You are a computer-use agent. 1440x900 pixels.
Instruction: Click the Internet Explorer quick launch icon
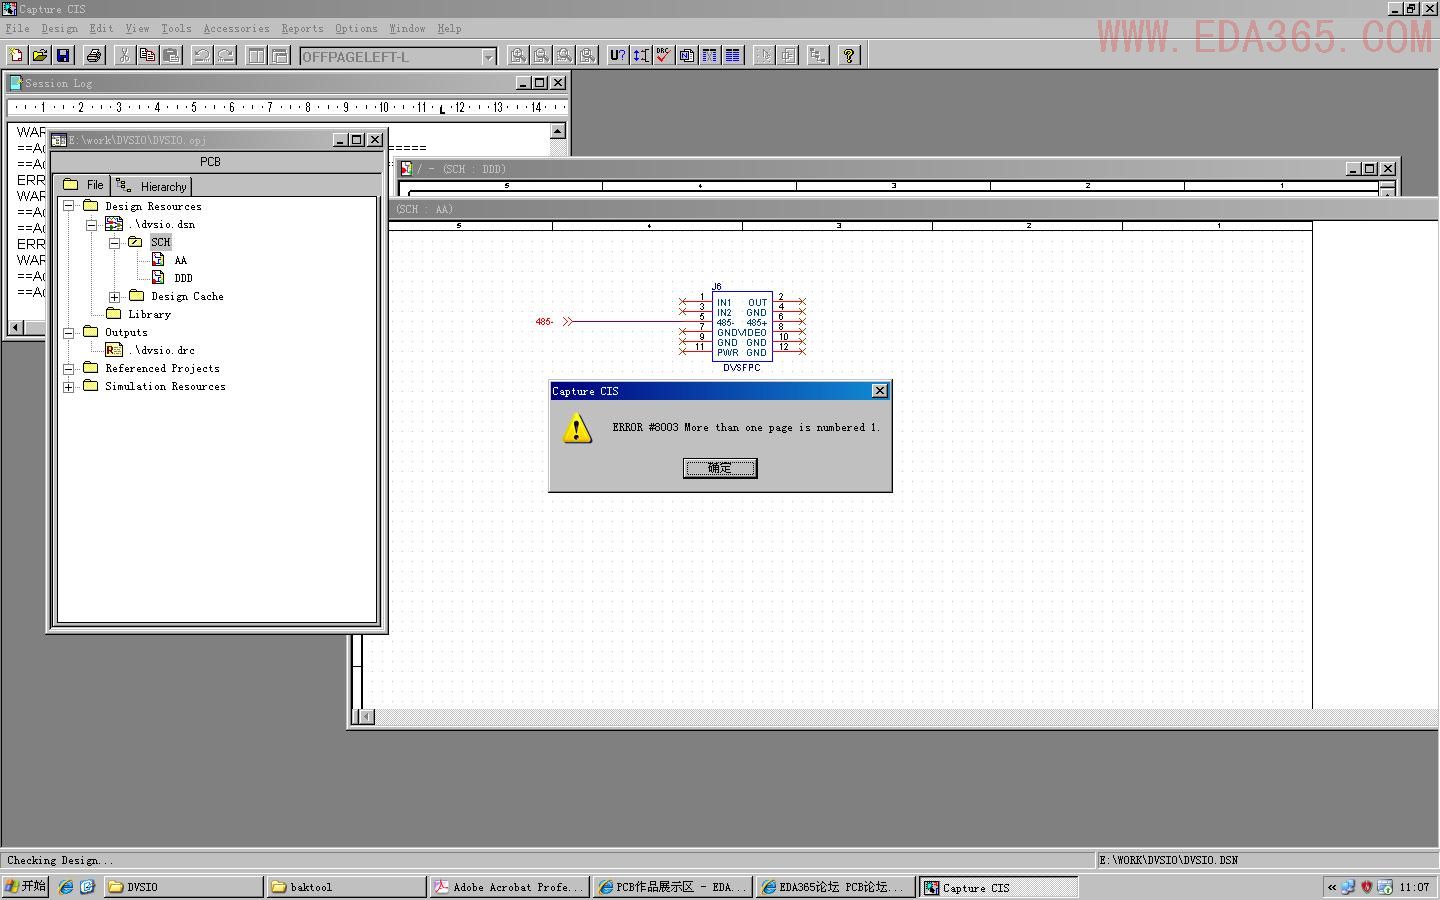point(66,887)
